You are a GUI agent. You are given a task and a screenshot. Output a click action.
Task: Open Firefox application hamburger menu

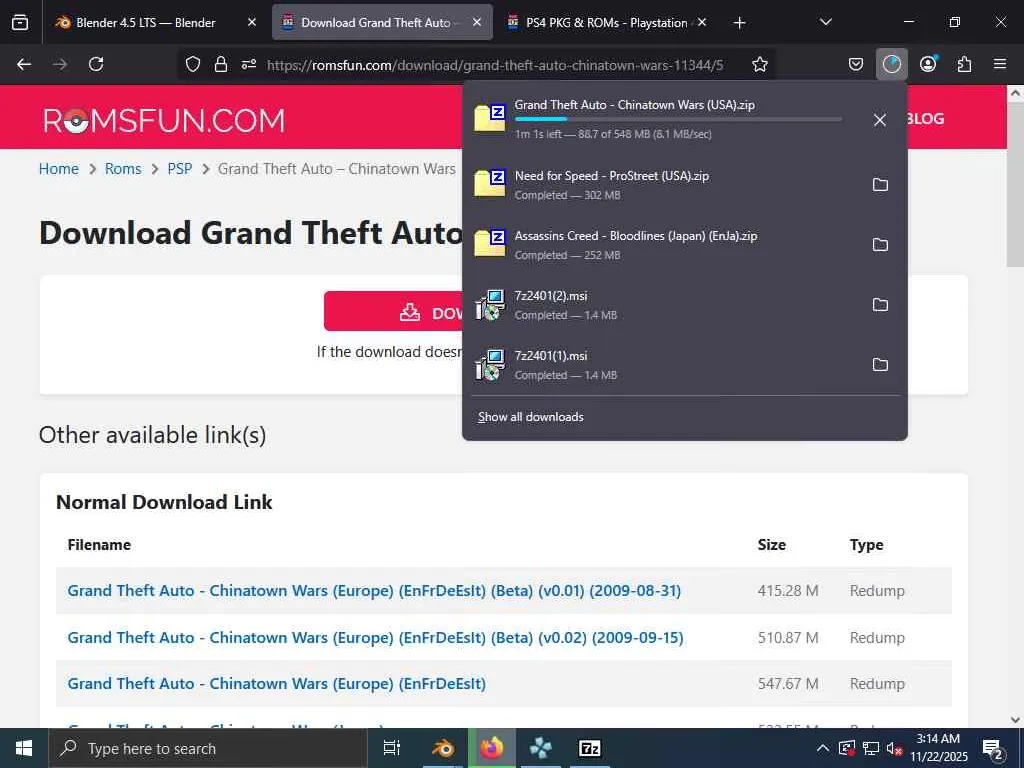(1000, 64)
